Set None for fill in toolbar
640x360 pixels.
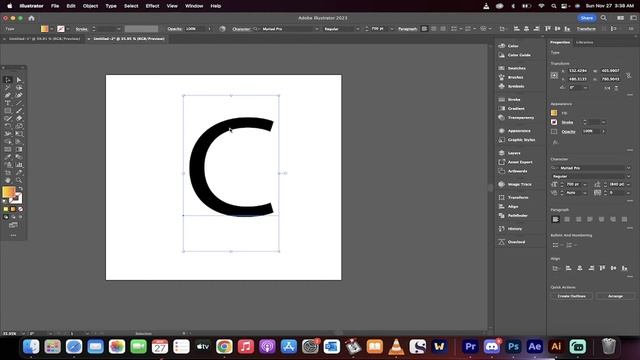pyautogui.click(x=20, y=209)
